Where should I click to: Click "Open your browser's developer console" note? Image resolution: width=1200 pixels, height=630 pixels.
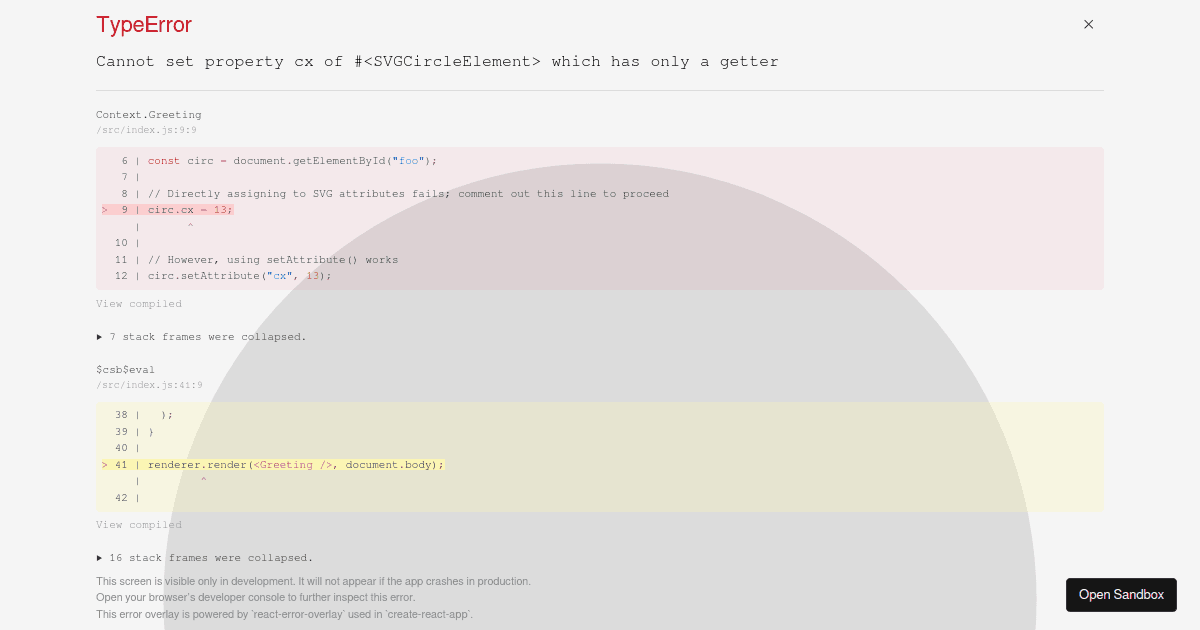click(255, 598)
